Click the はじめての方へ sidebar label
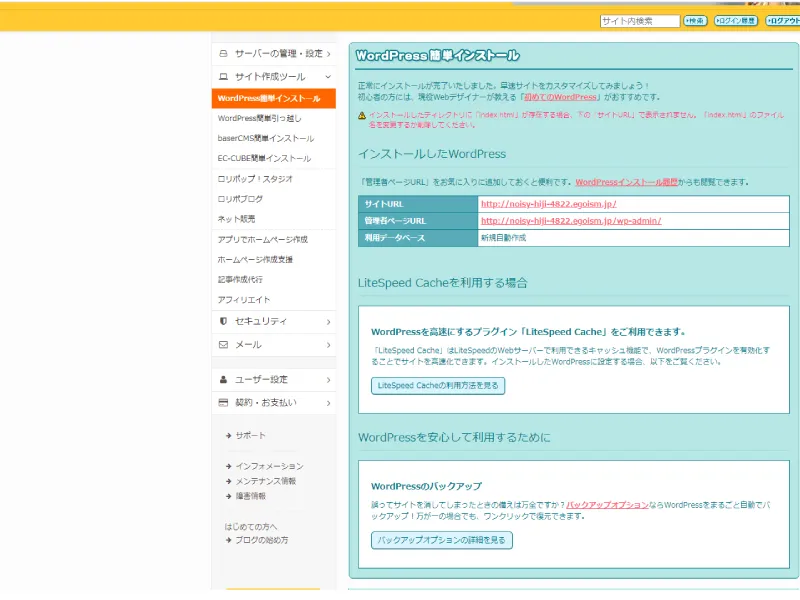This screenshot has height=600, width=800. pyautogui.click(x=251, y=527)
